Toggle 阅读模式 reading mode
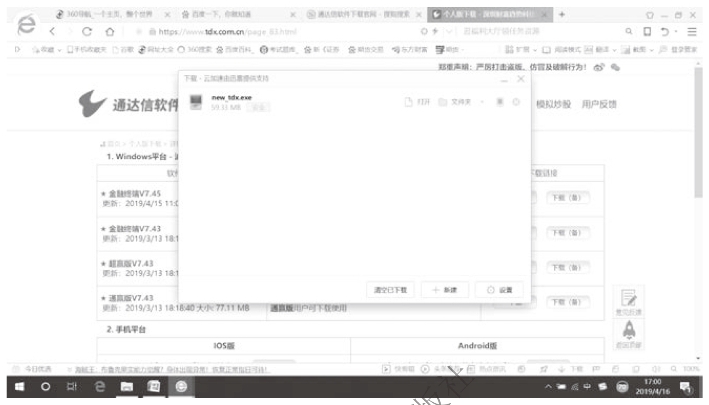Image resolution: width=709 pixels, height=405 pixels. 561,50
